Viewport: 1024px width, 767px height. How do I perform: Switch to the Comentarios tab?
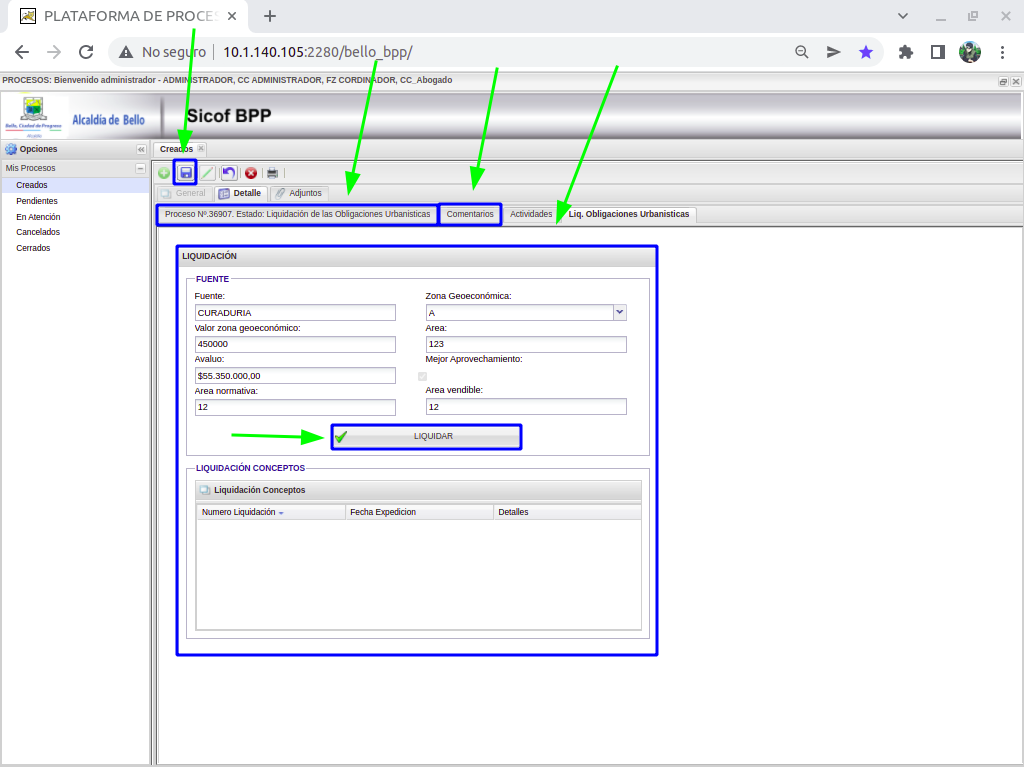(470, 214)
